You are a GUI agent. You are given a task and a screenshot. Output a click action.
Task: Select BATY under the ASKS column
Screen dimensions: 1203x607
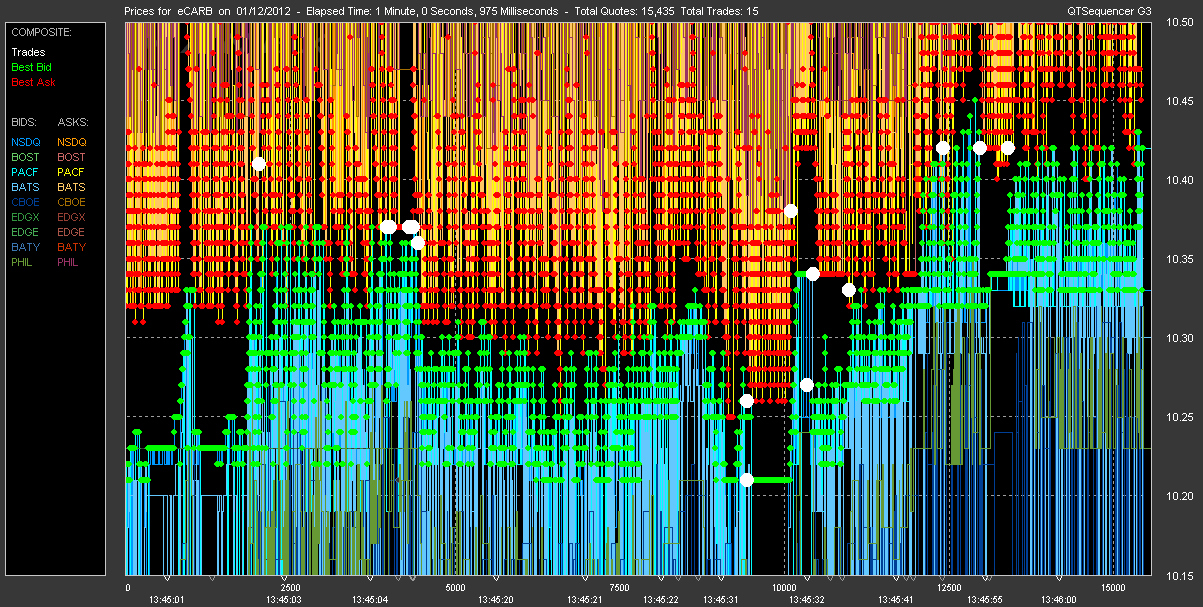point(71,247)
